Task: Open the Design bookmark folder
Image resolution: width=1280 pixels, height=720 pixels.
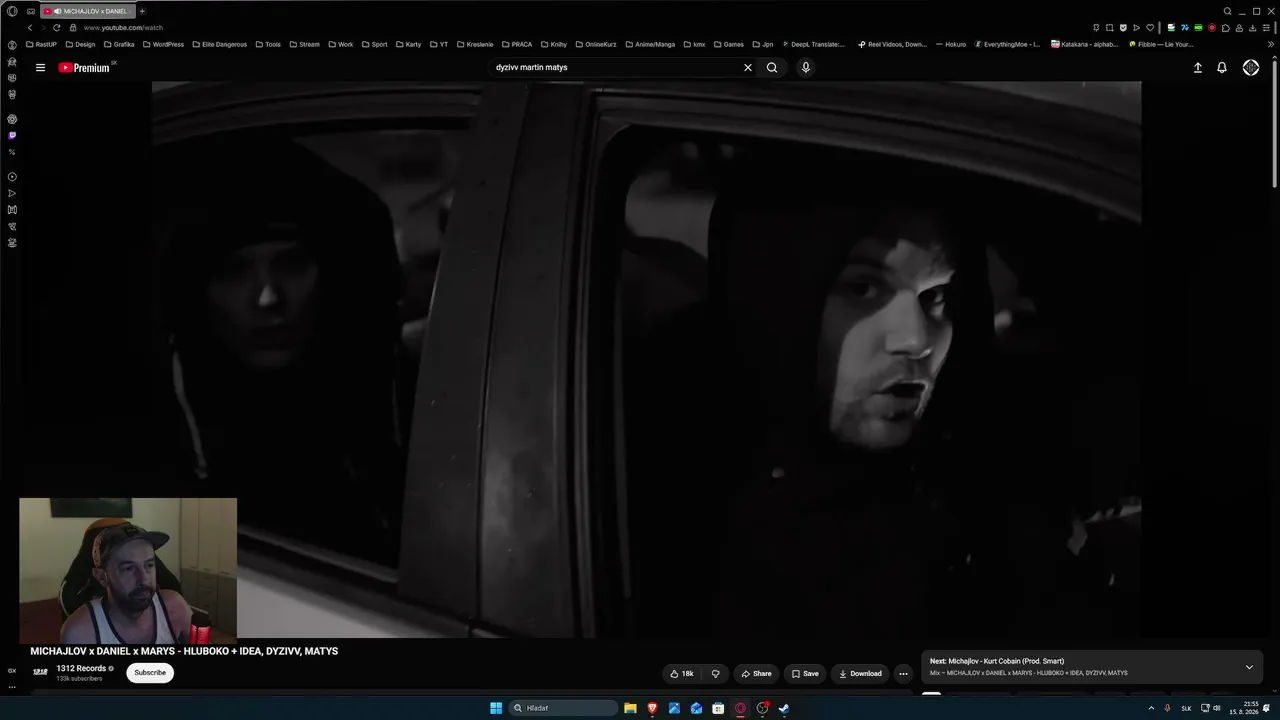Action: tap(80, 45)
